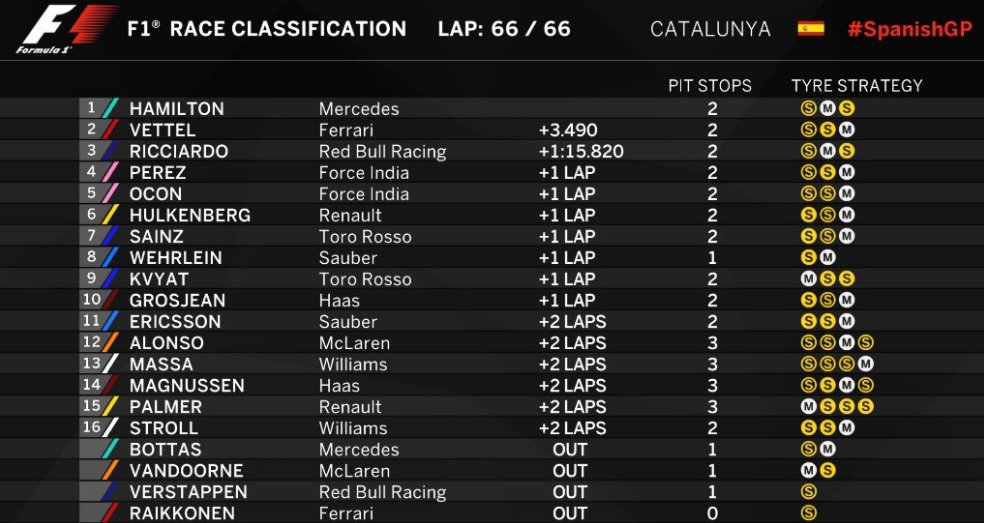Click Palmer's white medium tyre icon
Viewport: 984px width, 523px height.
[809, 407]
